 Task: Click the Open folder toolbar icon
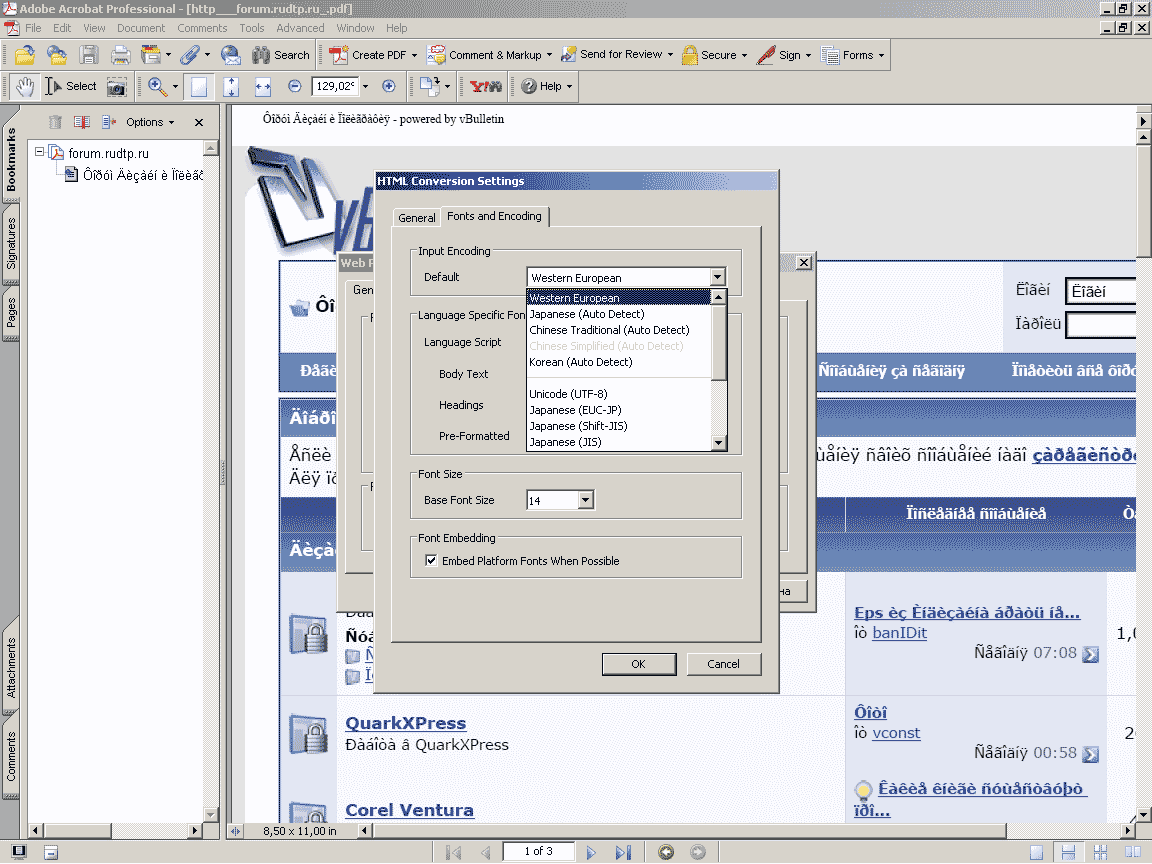tap(24, 55)
